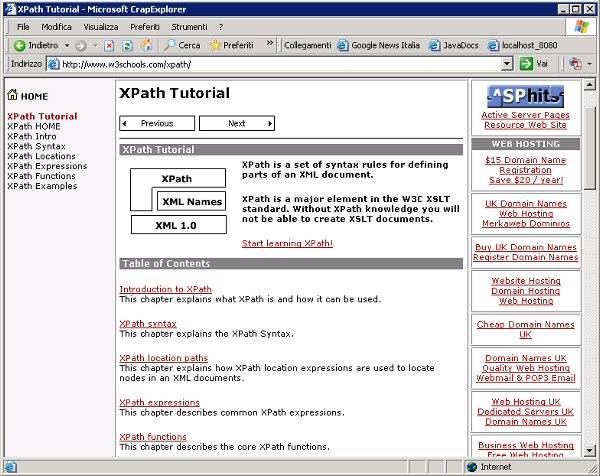Image resolution: width=600 pixels, height=476 pixels.
Task: Open the Strumenti menu
Action: click(x=189, y=27)
